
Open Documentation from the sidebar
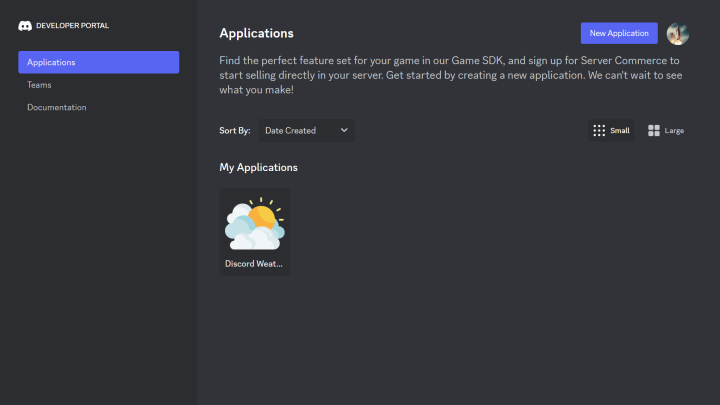click(56, 107)
